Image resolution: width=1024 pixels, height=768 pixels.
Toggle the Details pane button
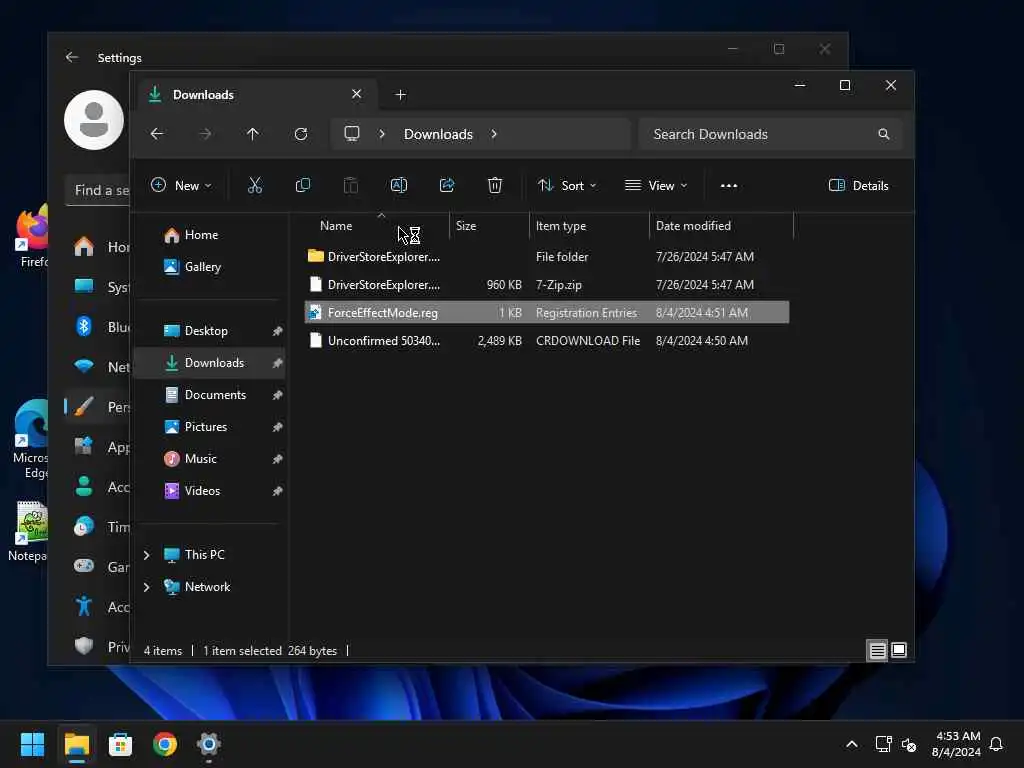[858, 185]
